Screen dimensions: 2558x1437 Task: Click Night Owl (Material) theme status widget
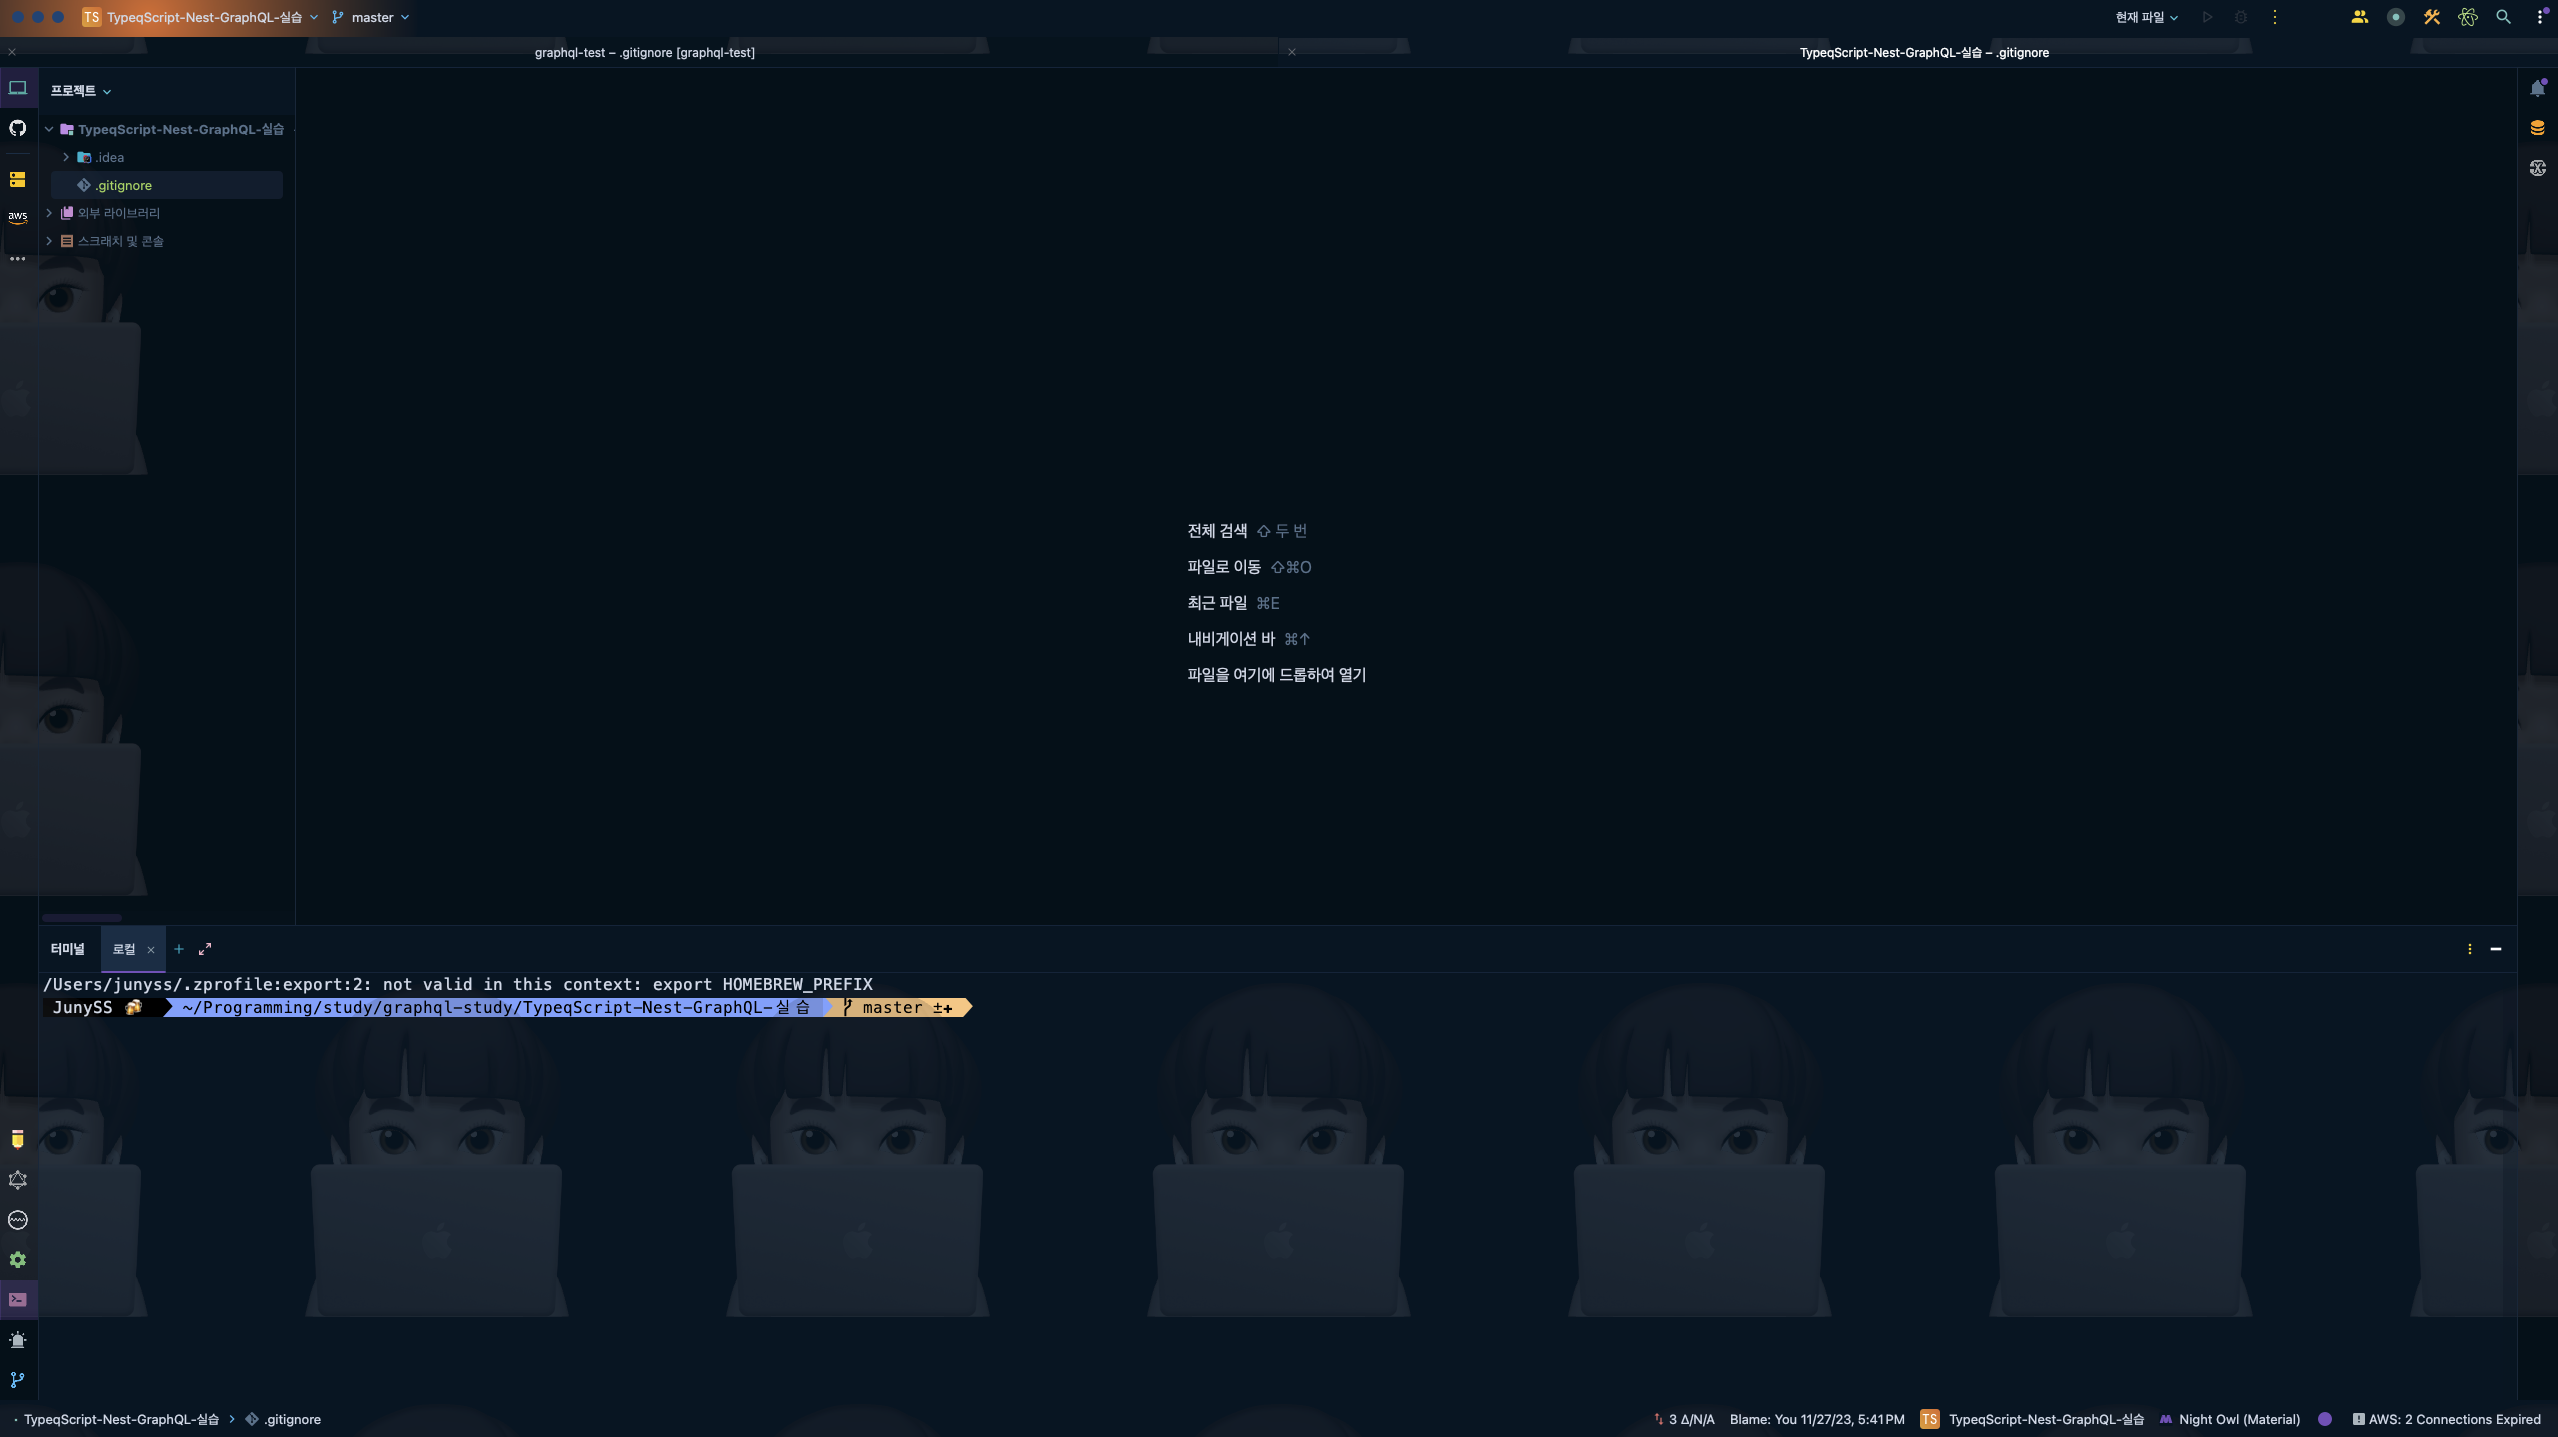pyautogui.click(x=2238, y=1419)
